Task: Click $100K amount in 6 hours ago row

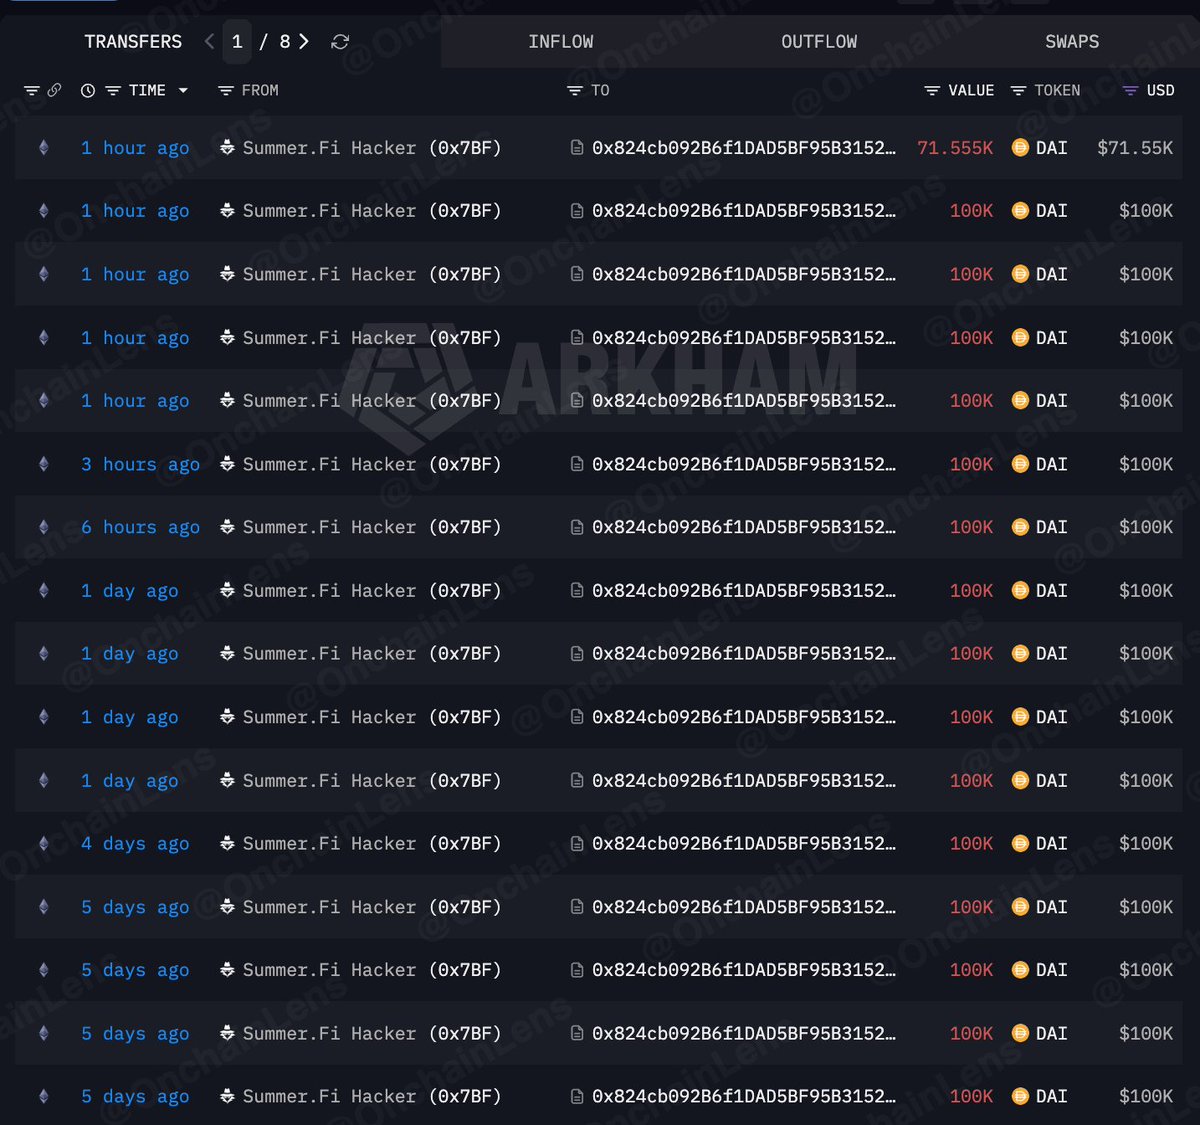Action: (x=1146, y=527)
